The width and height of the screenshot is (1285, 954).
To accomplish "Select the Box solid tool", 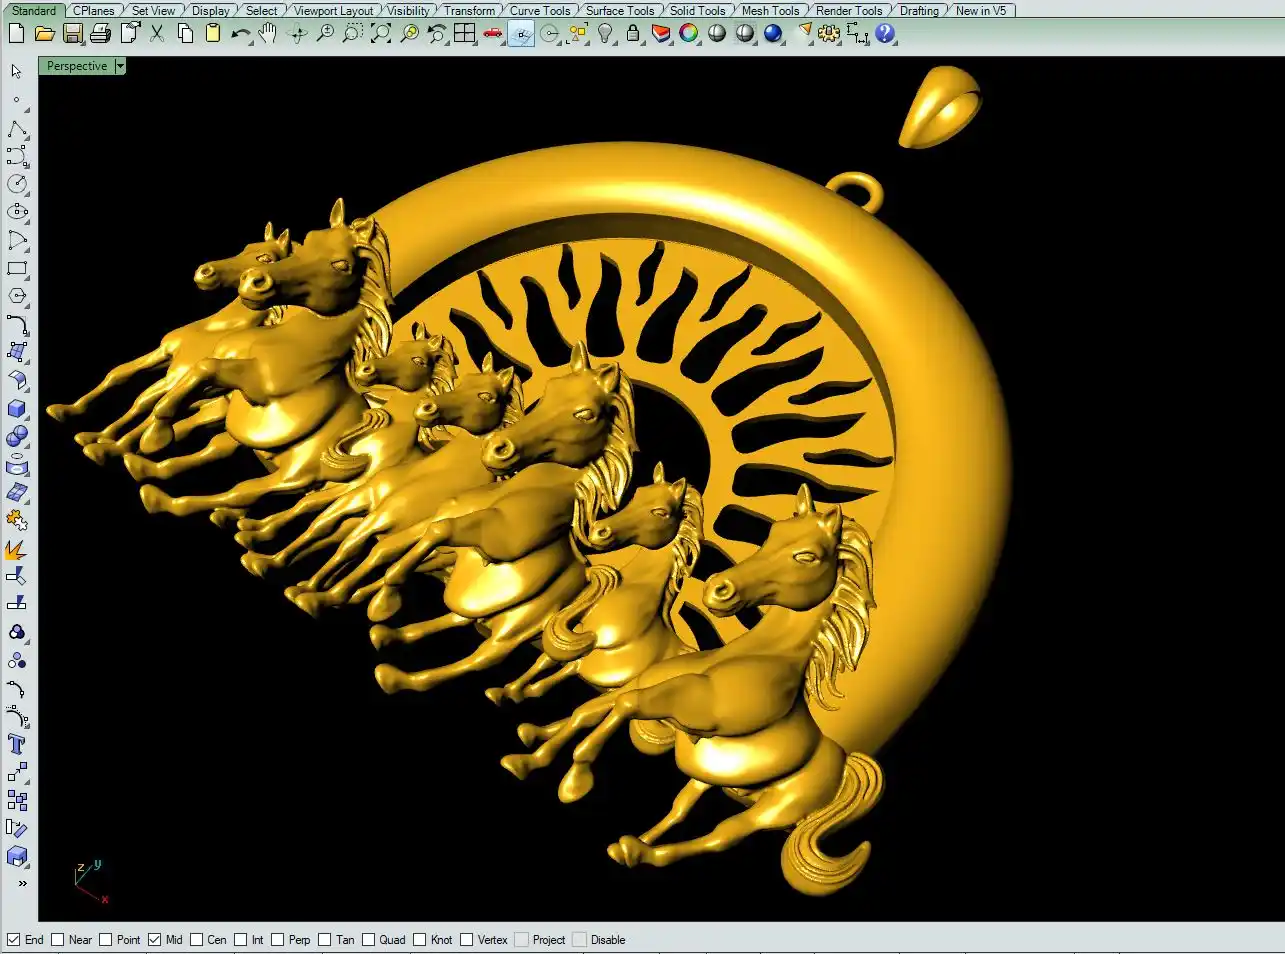I will (17, 409).
